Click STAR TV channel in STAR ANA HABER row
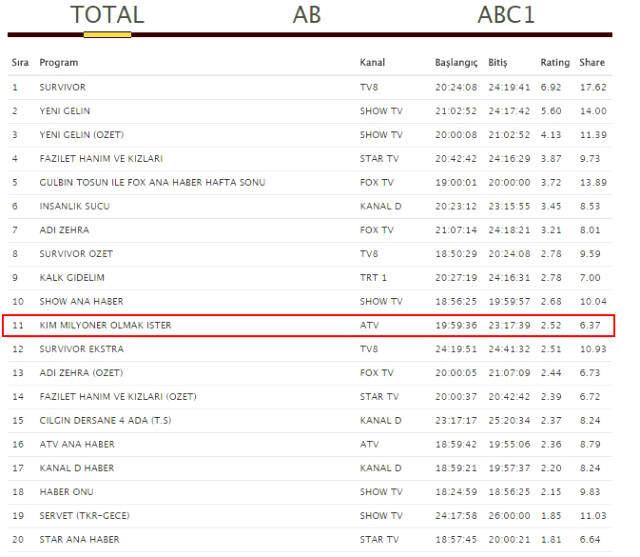This screenshot has width=640, height=557. click(x=379, y=539)
